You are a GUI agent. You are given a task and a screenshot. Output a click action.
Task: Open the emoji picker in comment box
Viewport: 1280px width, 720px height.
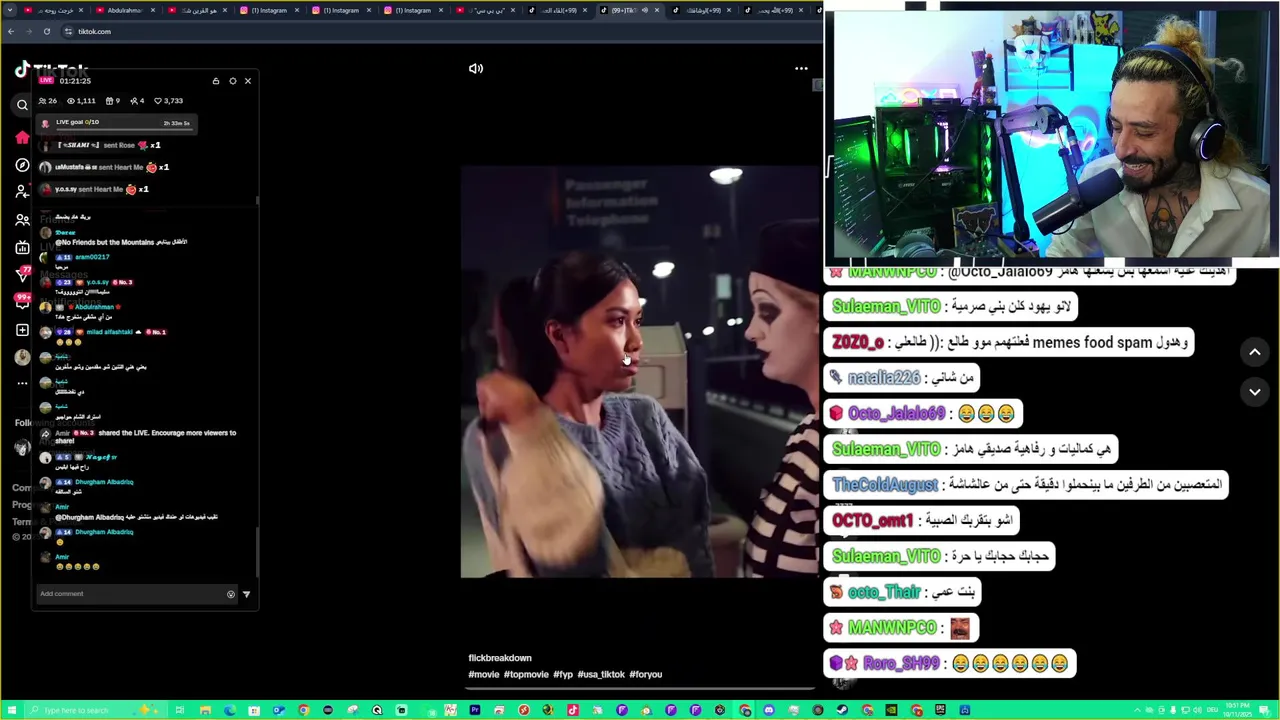[x=231, y=594]
